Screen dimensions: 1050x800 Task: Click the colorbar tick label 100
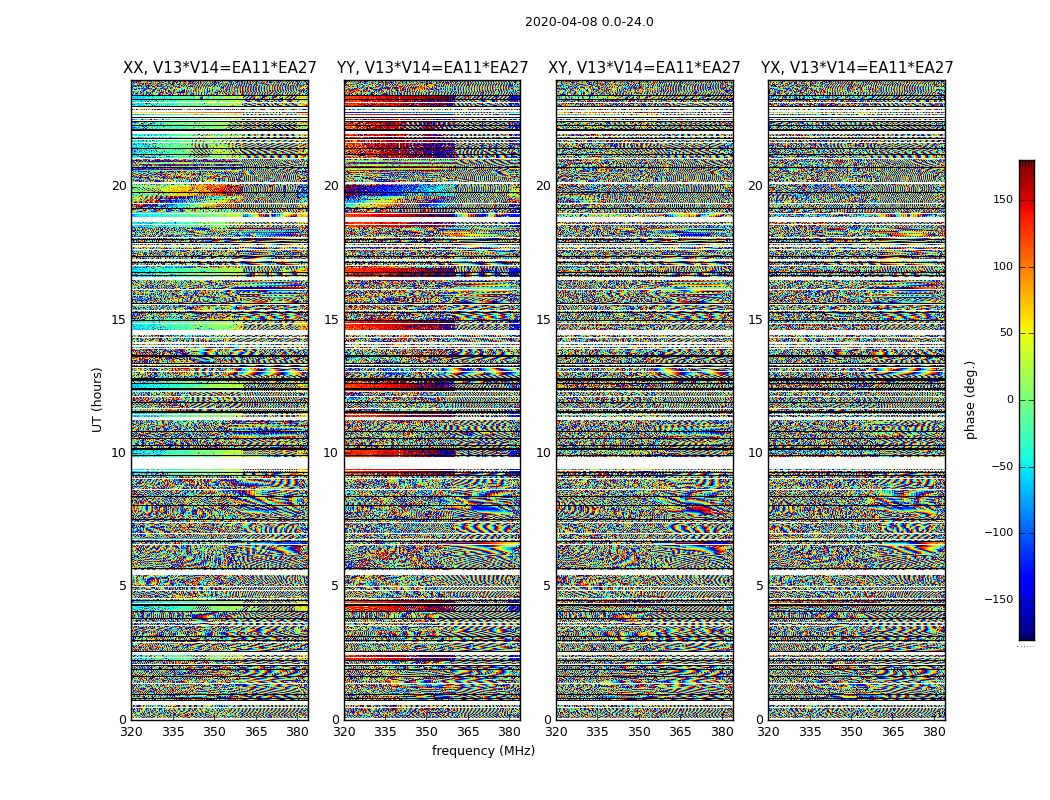[1002, 266]
